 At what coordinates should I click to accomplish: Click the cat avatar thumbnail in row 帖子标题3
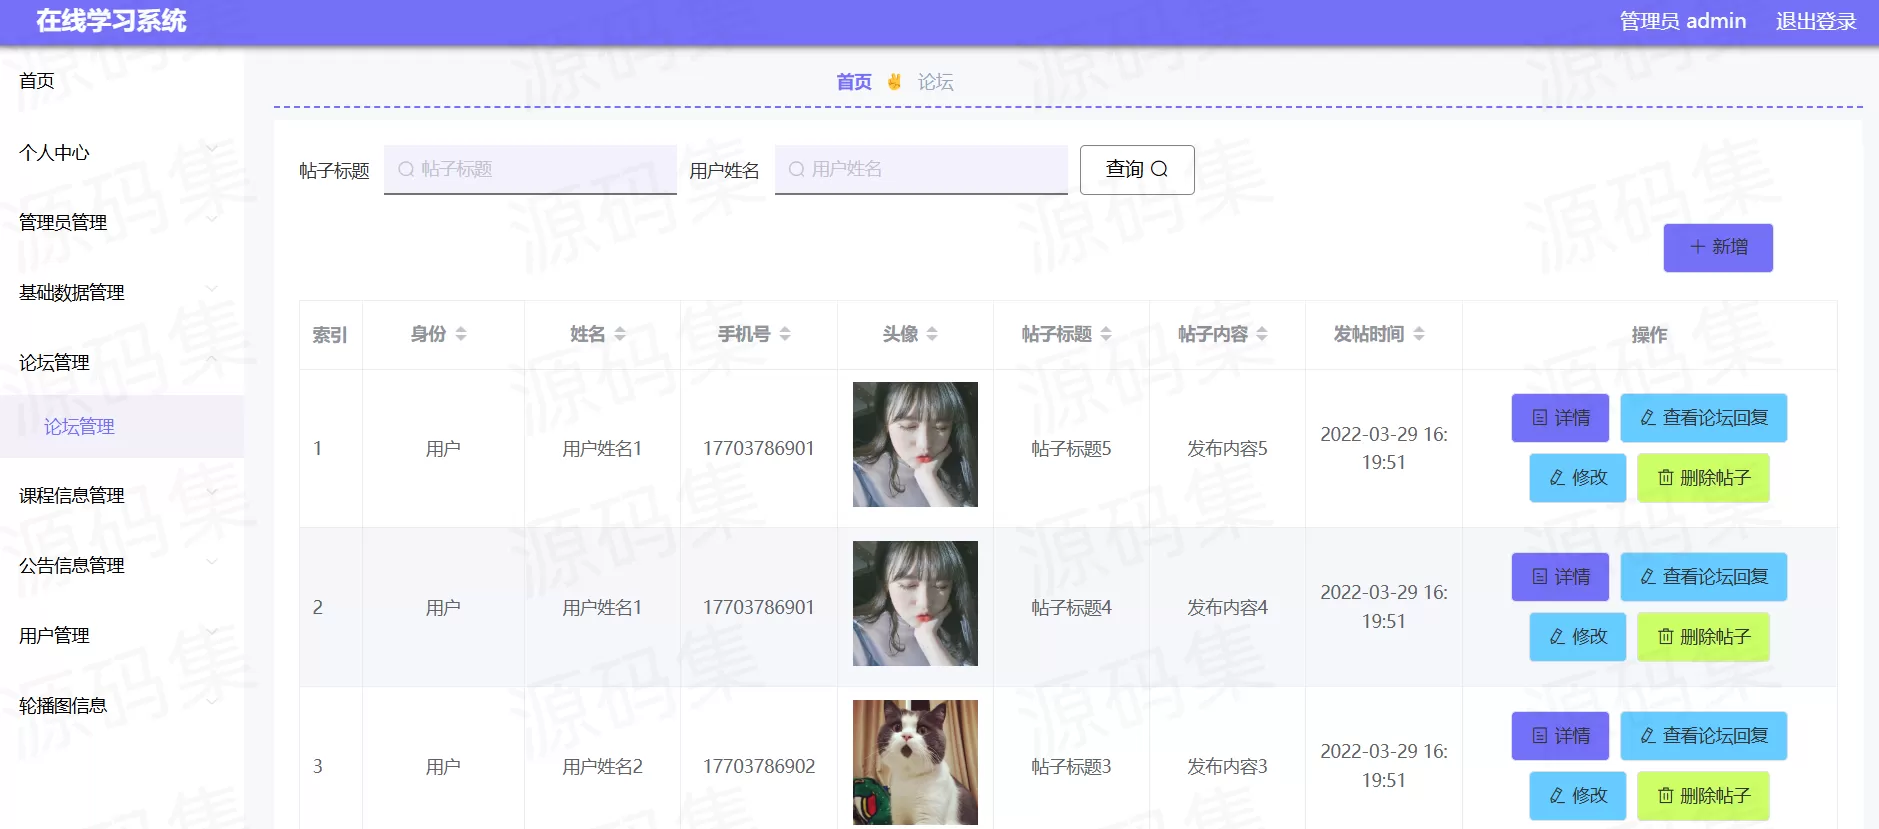[x=915, y=762]
